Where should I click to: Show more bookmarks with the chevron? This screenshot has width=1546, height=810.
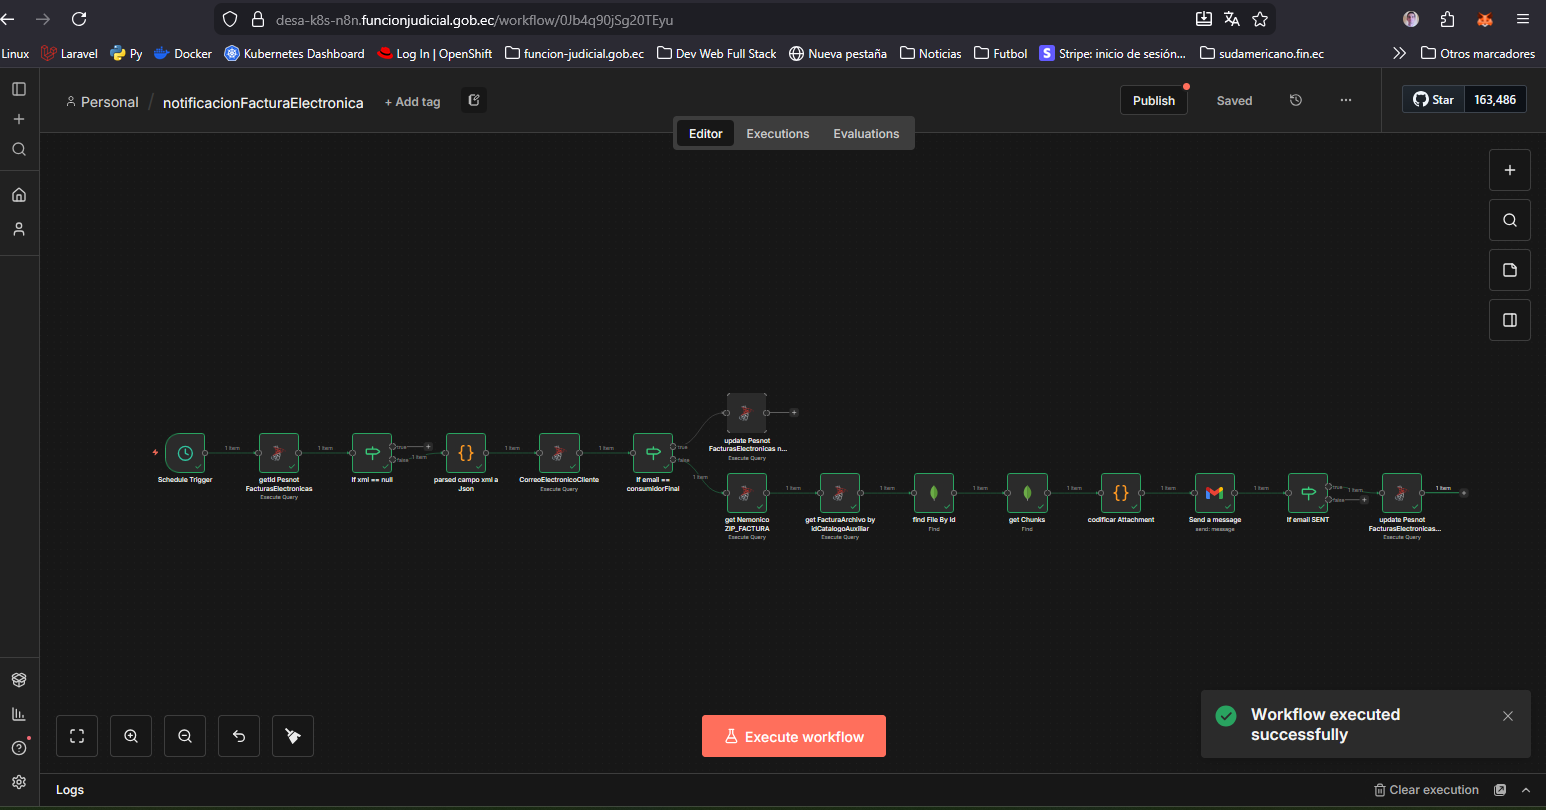[x=1399, y=53]
